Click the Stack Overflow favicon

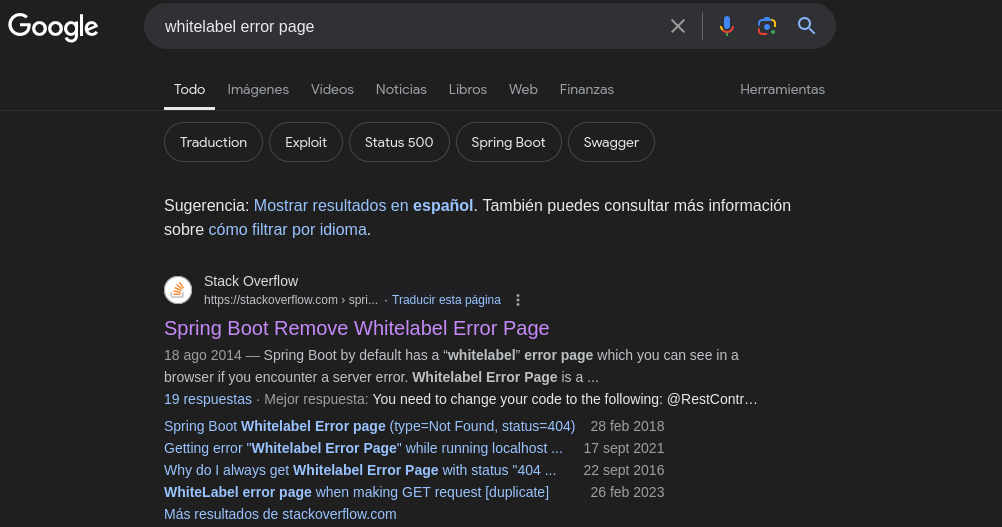coord(178,290)
